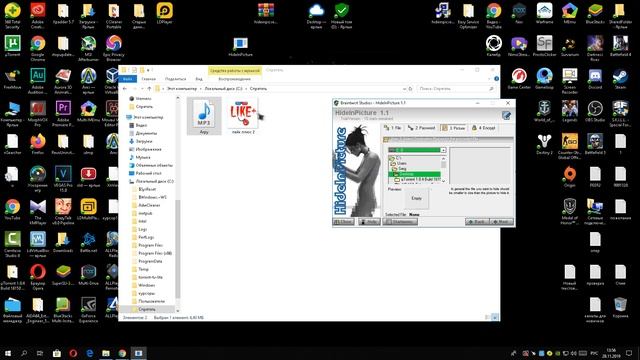Click Explorer search field
The height and width of the screenshot is (360, 640).
pos(455,89)
